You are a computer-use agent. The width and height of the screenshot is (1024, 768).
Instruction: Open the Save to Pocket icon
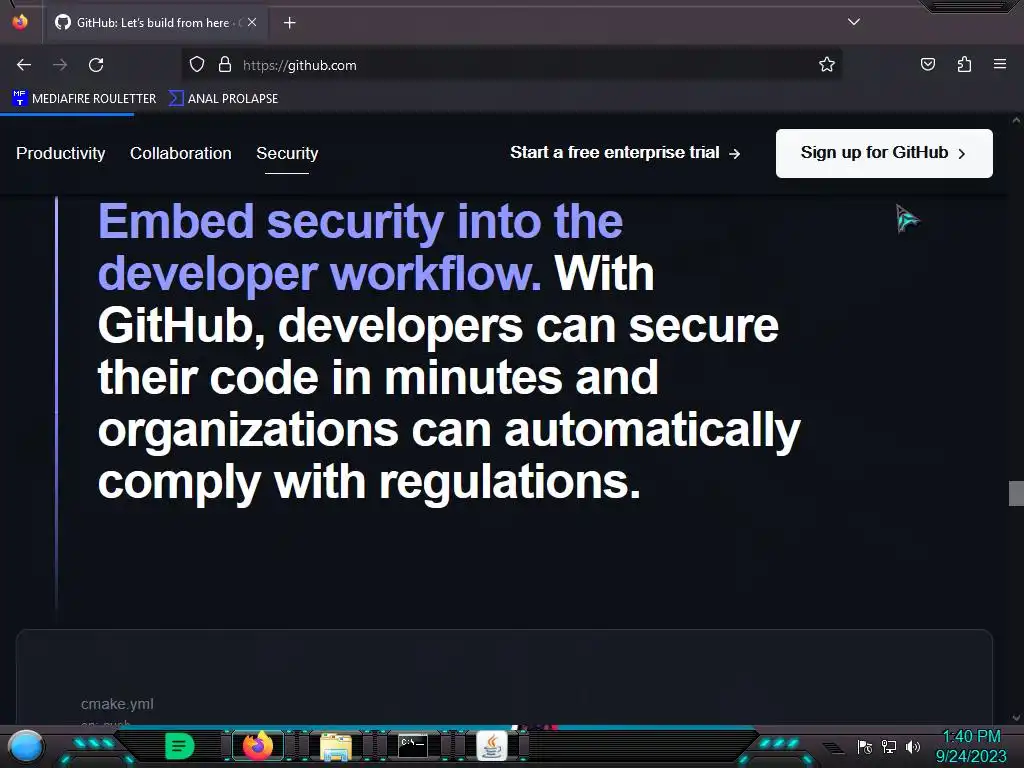[927, 65]
